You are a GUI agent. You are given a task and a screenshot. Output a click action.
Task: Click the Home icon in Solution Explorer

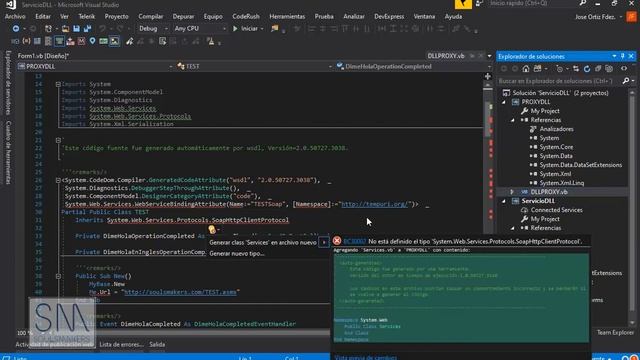(x=526, y=69)
